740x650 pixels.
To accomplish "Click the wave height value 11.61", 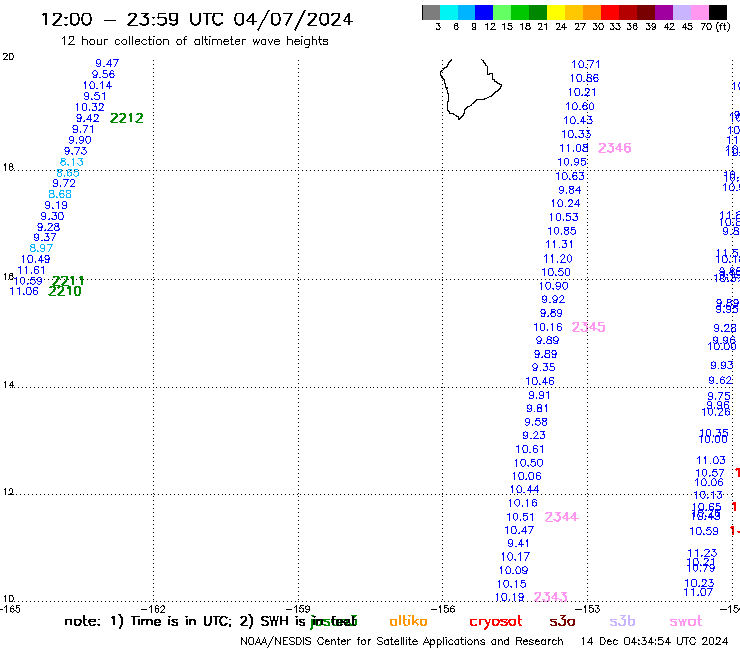I will coord(31,270).
